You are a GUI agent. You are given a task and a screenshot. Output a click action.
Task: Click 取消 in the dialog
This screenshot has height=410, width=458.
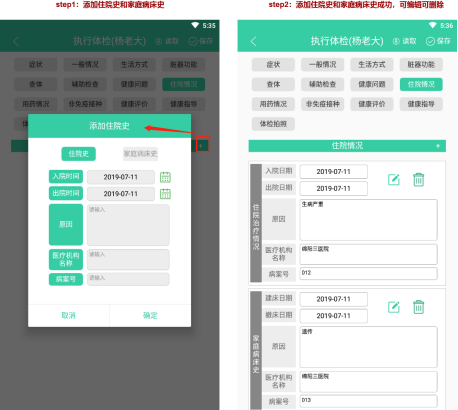[69, 315]
